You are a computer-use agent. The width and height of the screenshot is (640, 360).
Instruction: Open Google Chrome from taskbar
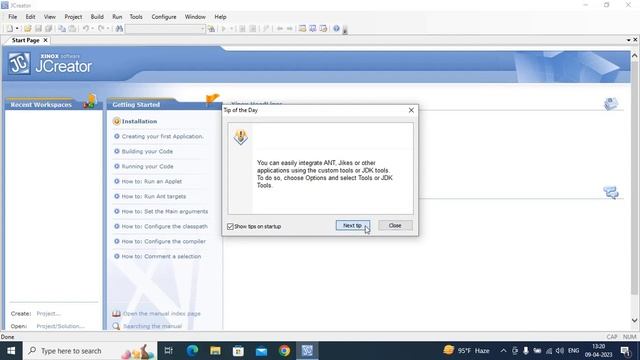coord(284,351)
